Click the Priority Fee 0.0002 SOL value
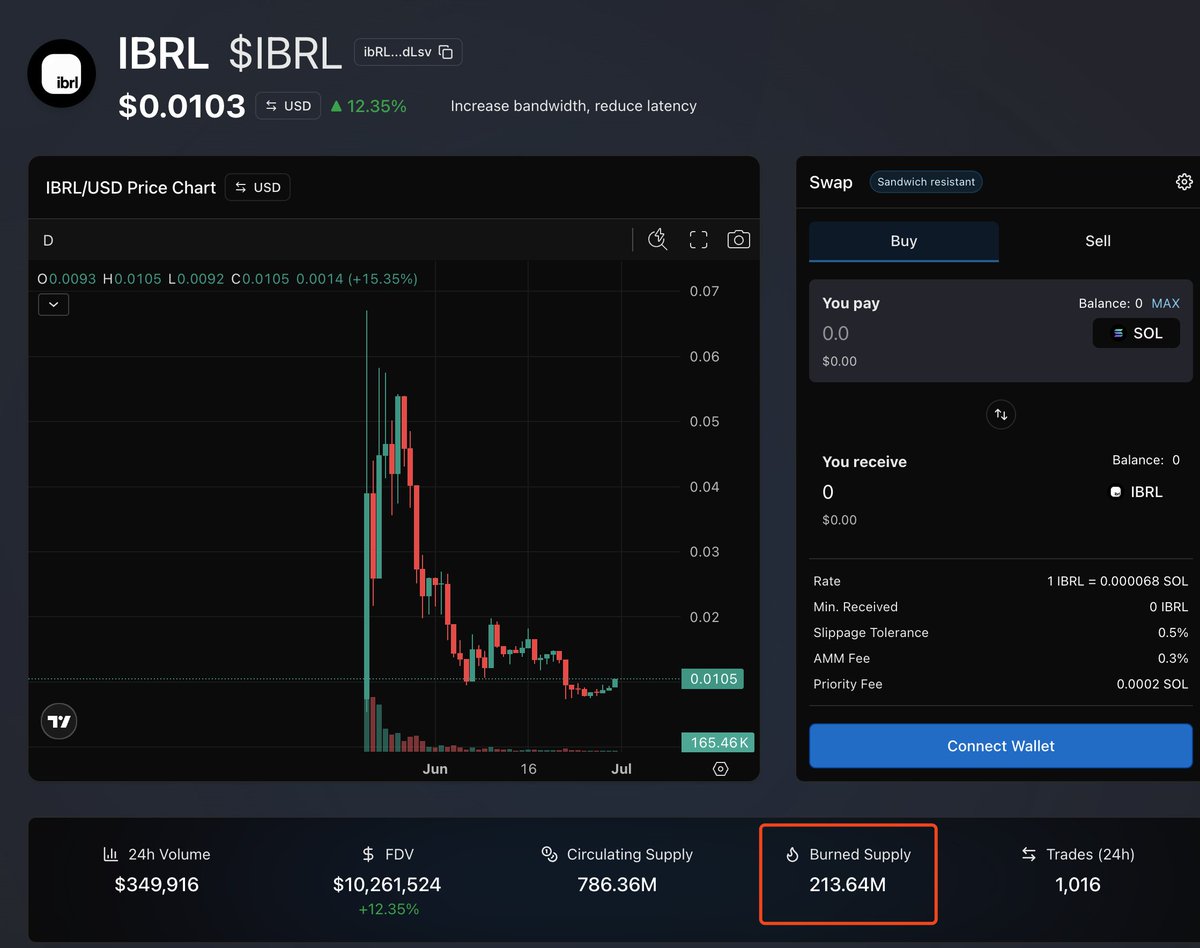Screen dimensions: 1200x948 click(x=1152, y=685)
